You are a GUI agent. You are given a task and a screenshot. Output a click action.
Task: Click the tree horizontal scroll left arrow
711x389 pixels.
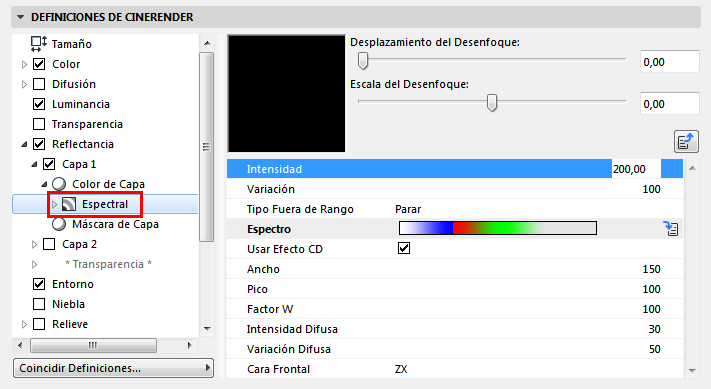20,345
